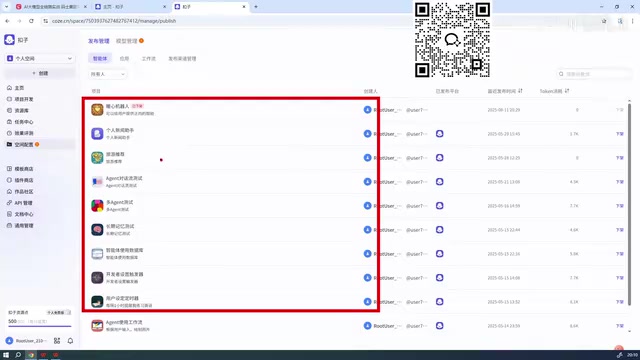
Task: Open the 智能体使用数据库 agent name
Action: pyautogui.click(x=124, y=250)
